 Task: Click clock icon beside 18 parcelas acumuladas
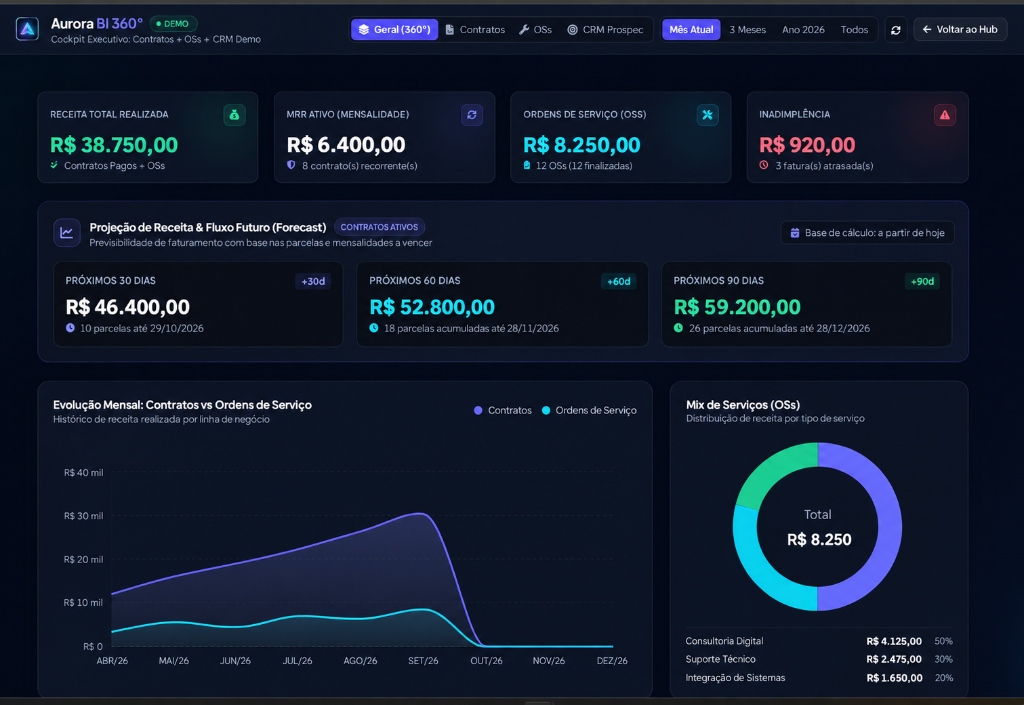(374, 328)
